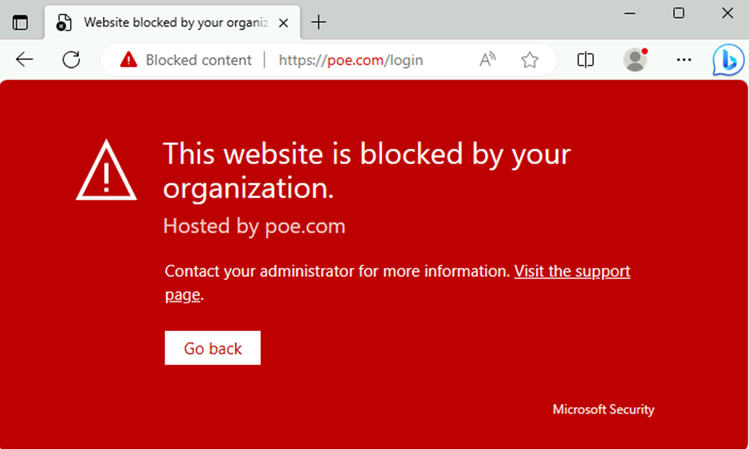Launch Bing Copilot sidebar icon
Viewport: 749px width, 449px height.
click(x=727, y=60)
